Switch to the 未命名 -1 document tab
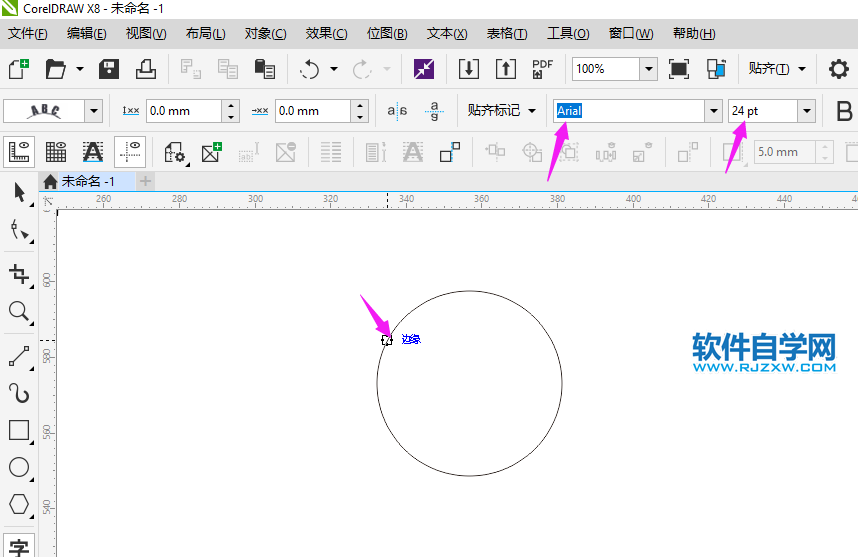The height and width of the screenshot is (557, 858). tap(88, 181)
